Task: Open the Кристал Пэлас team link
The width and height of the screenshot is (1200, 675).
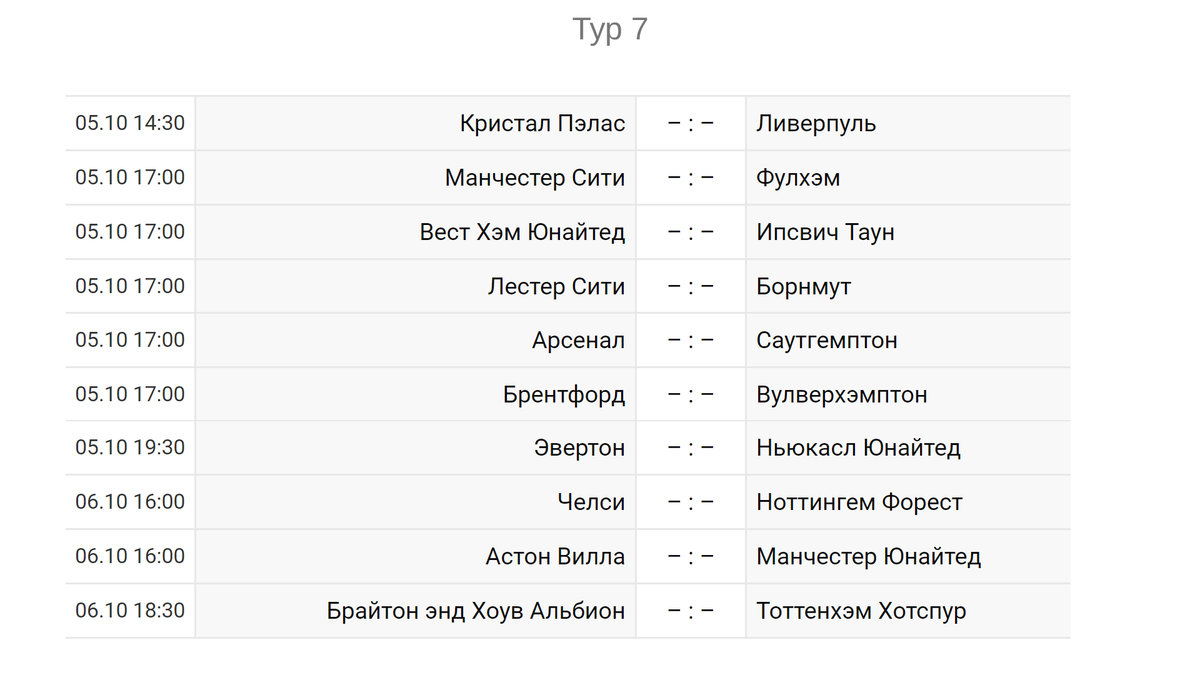Action: [542, 124]
